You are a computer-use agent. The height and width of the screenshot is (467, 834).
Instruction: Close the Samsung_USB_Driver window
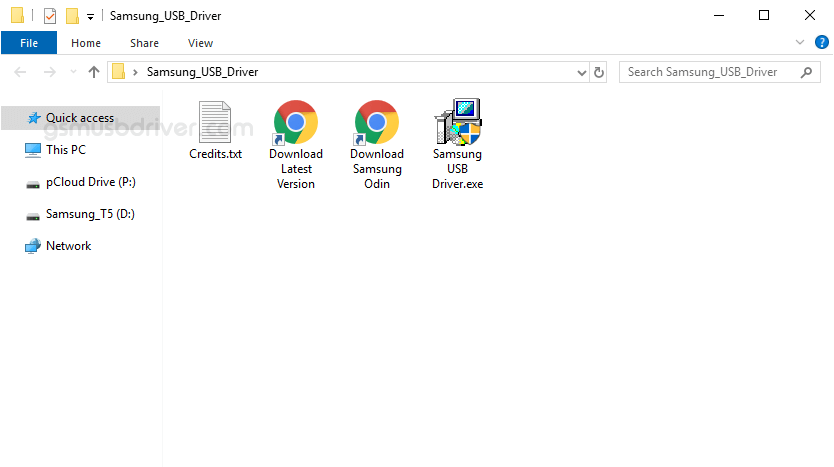point(810,15)
